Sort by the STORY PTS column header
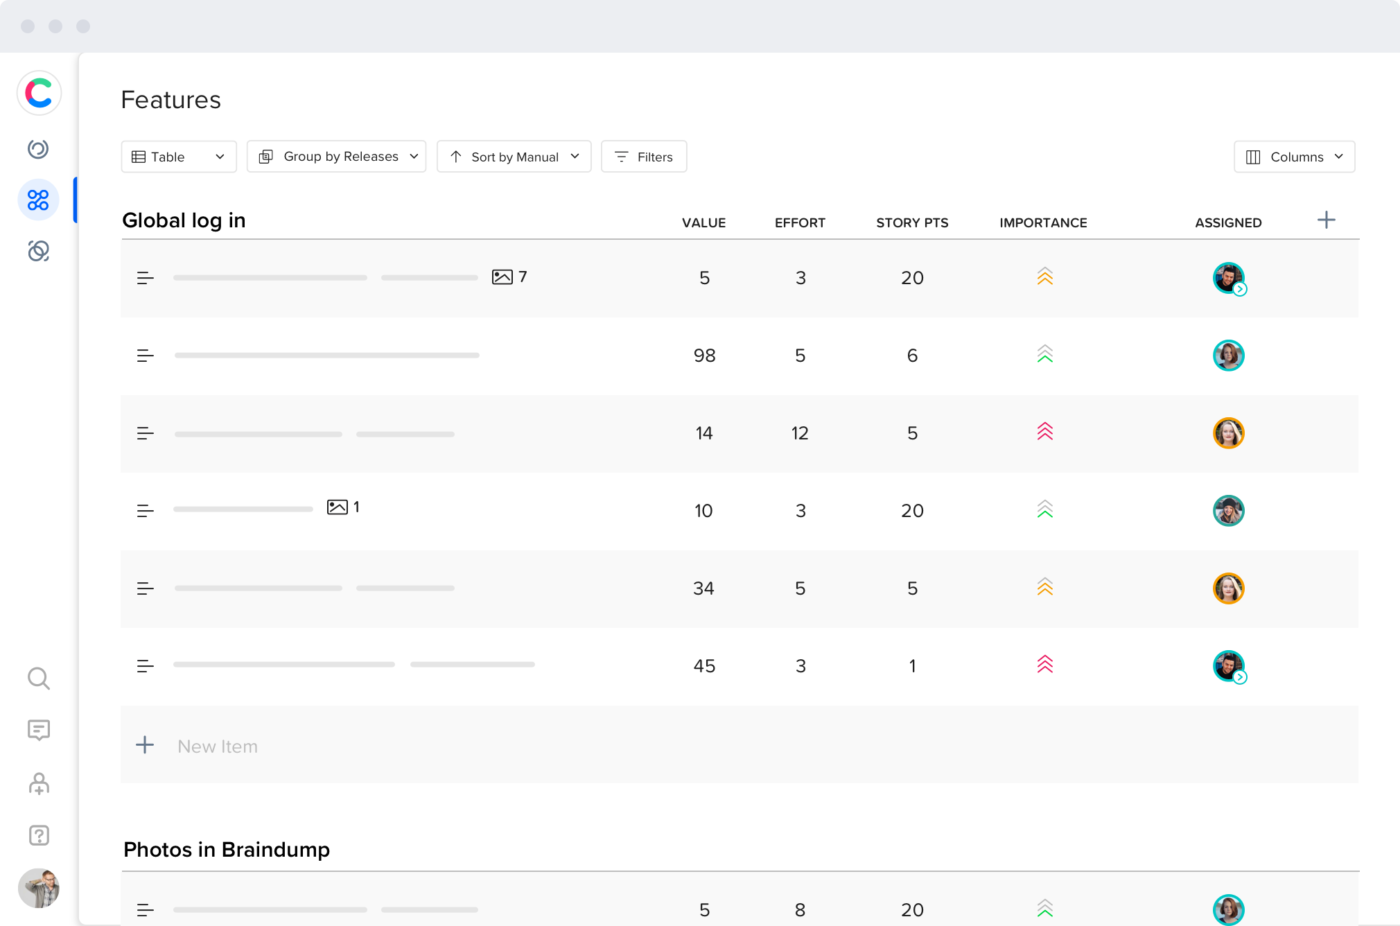Image resolution: width=1400 pixels, height=926 pixels. coord(912,223)
